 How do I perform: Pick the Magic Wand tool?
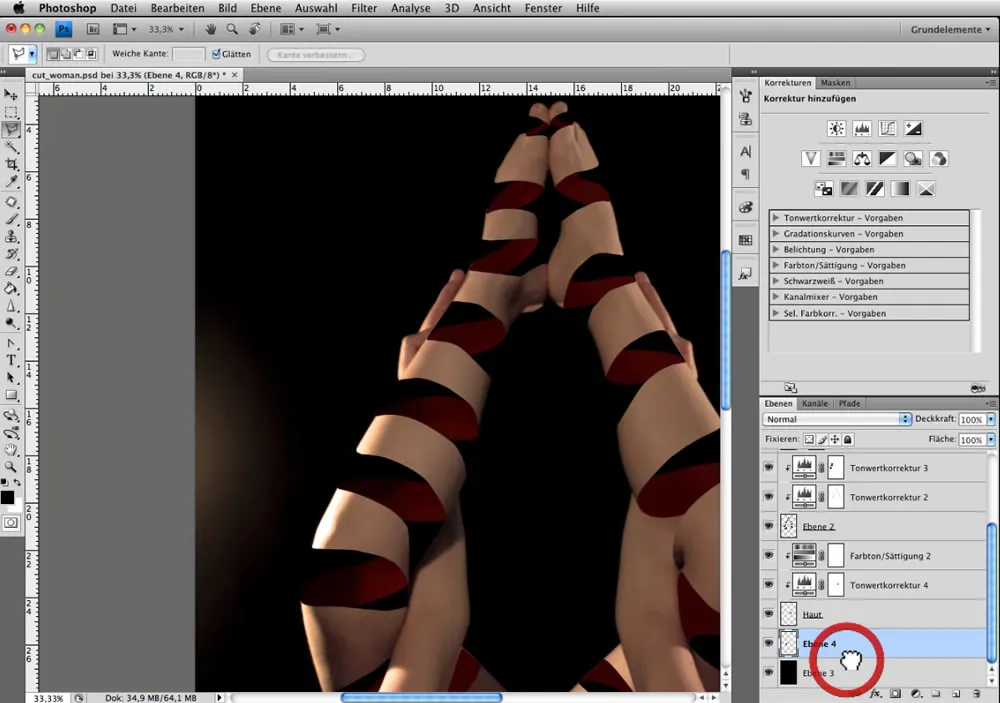point(12,146)
